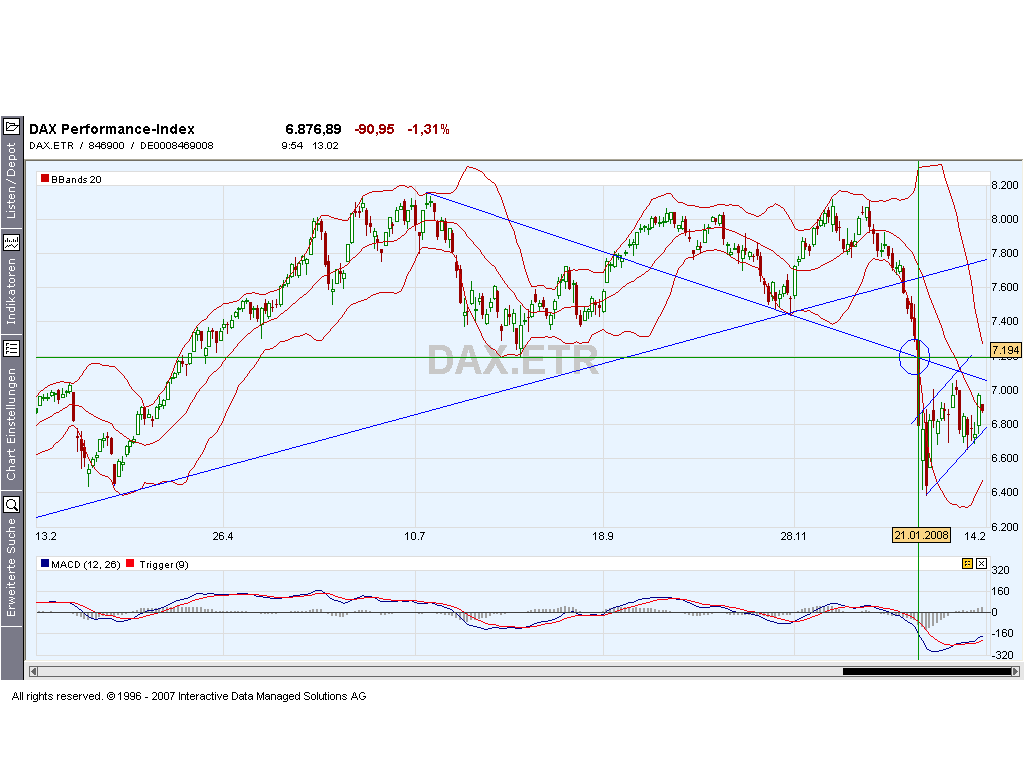
Task: Click the 7.194 price level marker
Action: [1005, 350]
